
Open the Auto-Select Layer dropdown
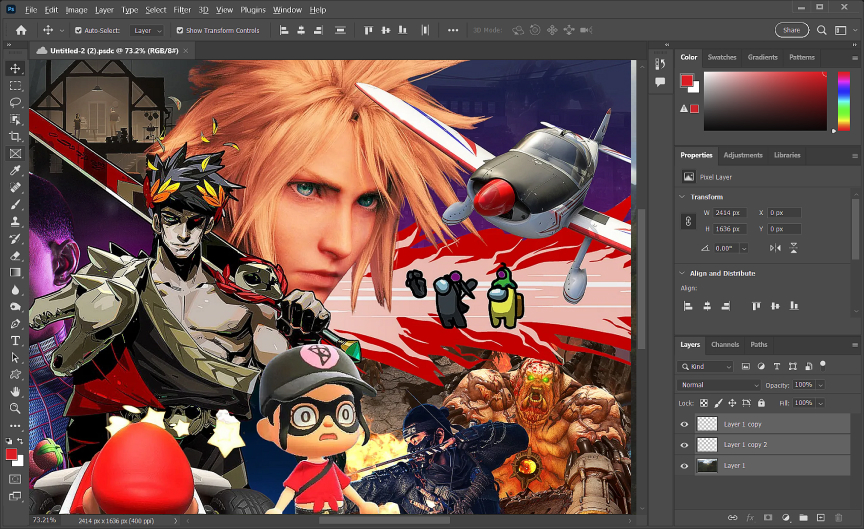[147, 30]
